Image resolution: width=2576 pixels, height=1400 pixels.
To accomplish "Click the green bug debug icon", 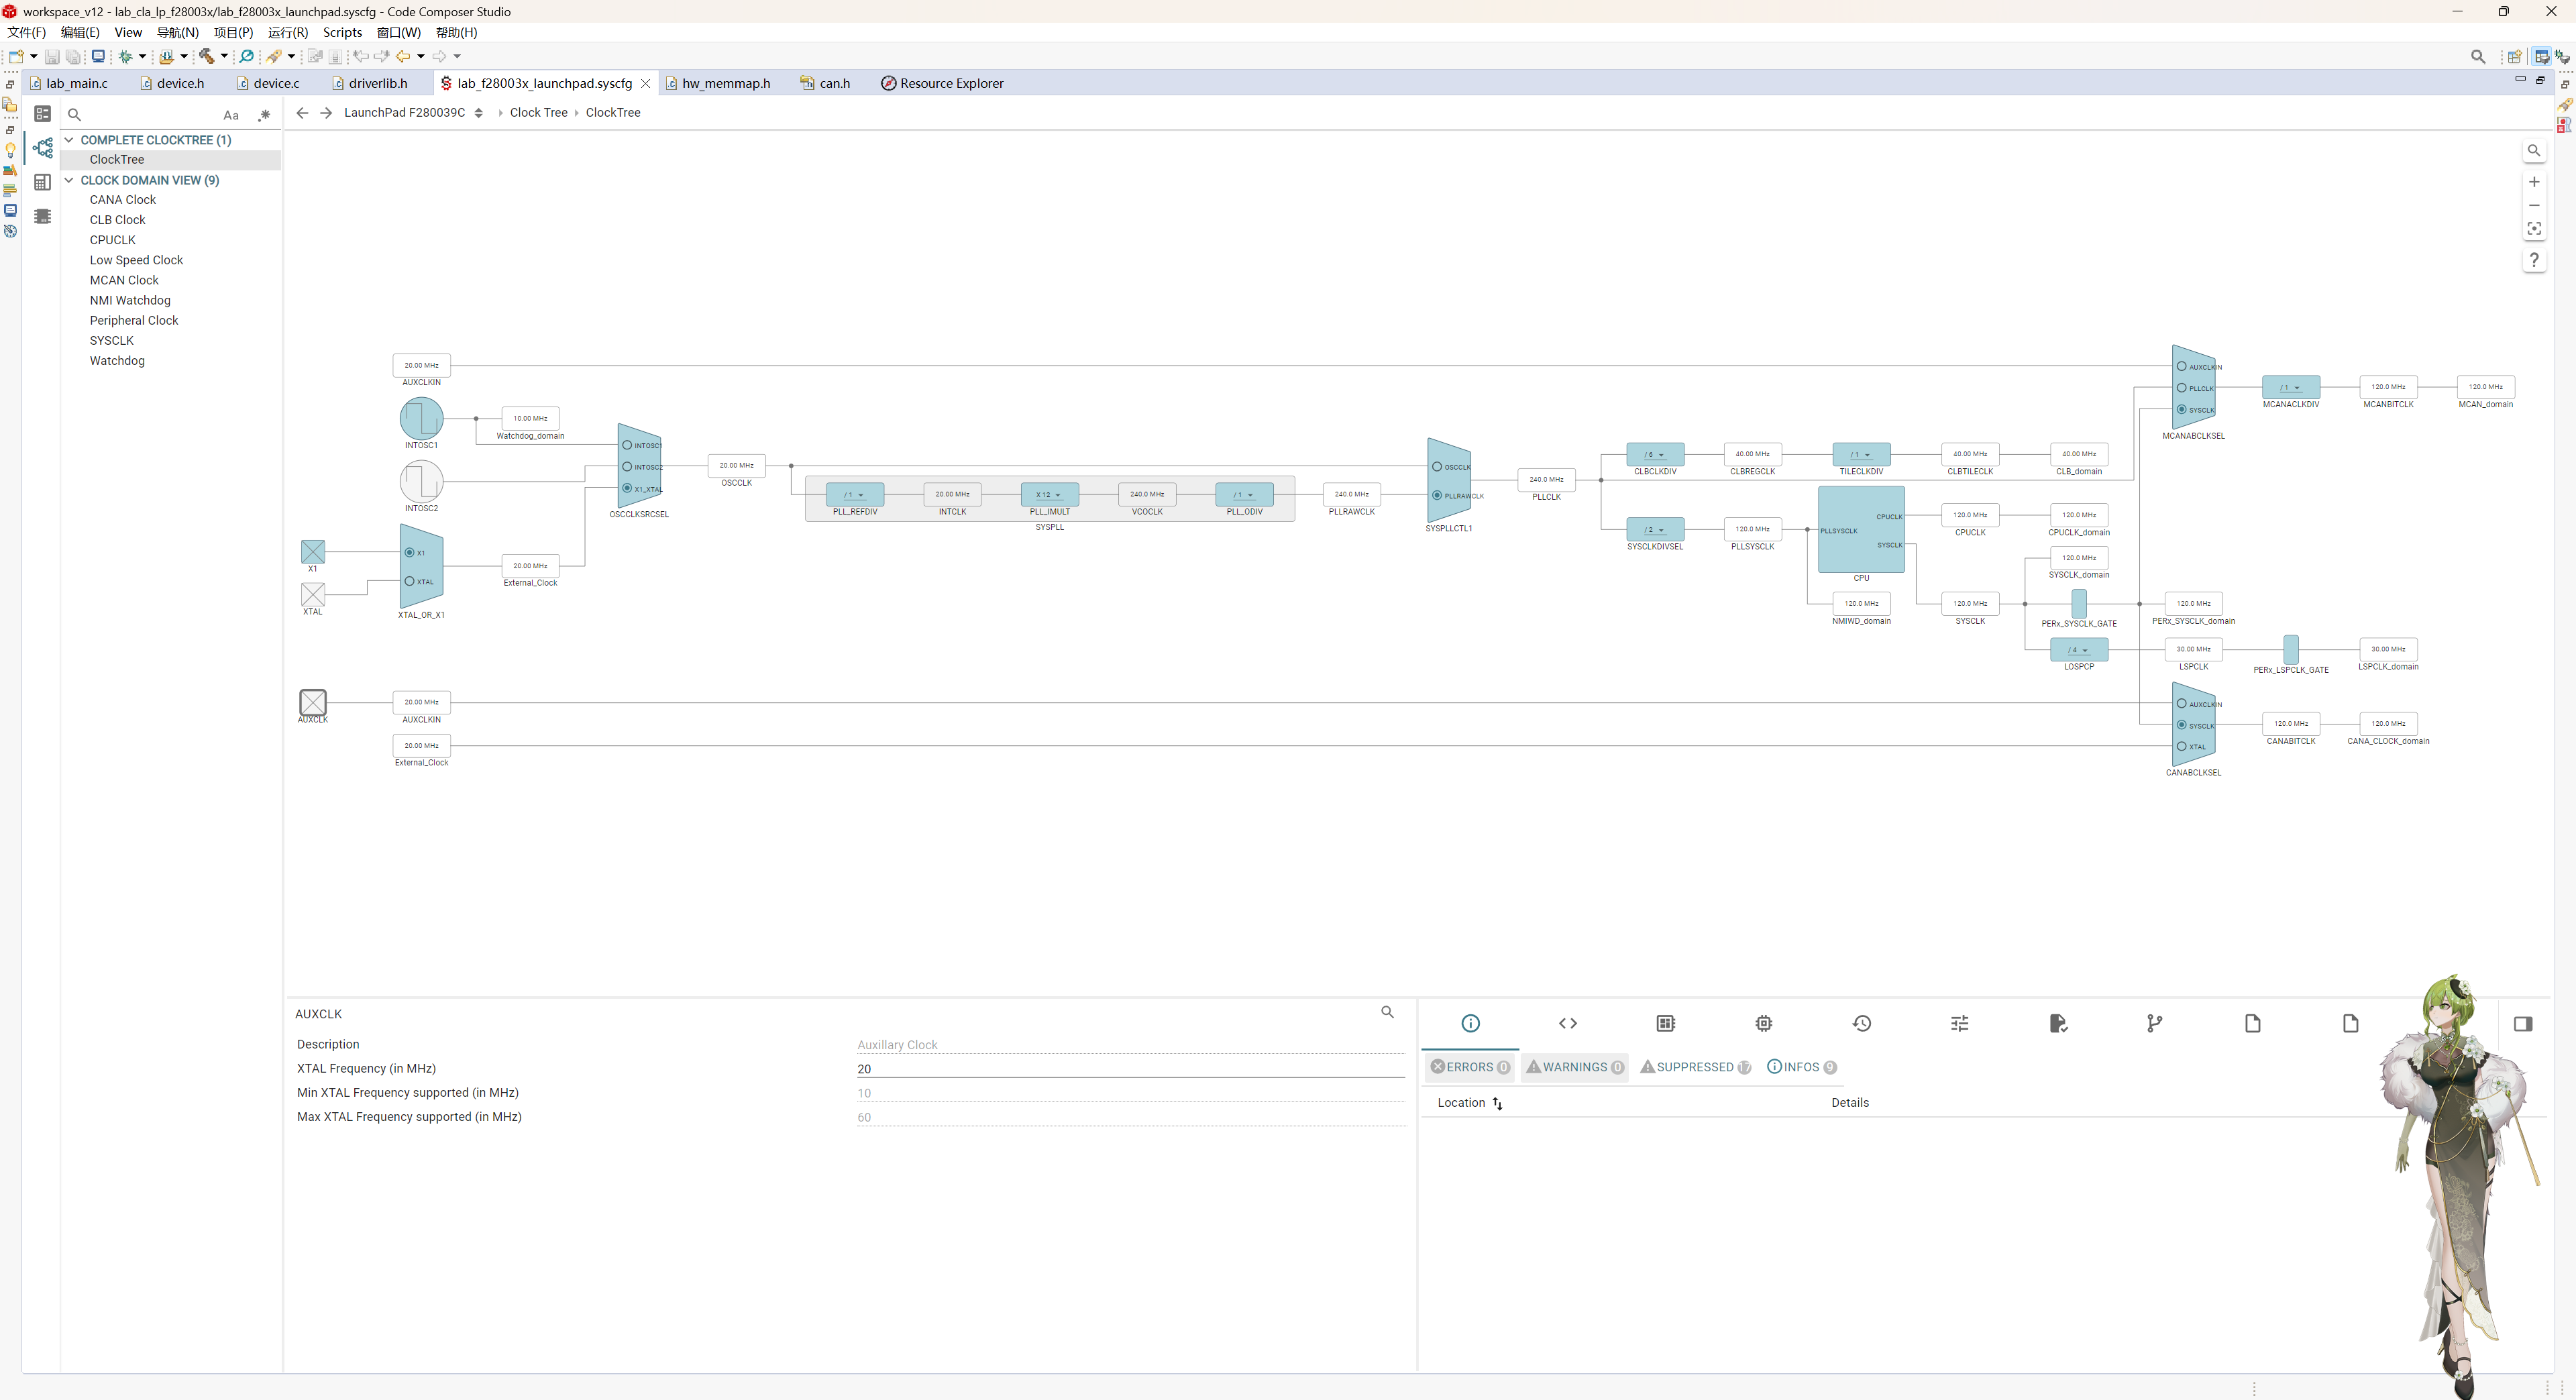I will [x=126, y=56].
